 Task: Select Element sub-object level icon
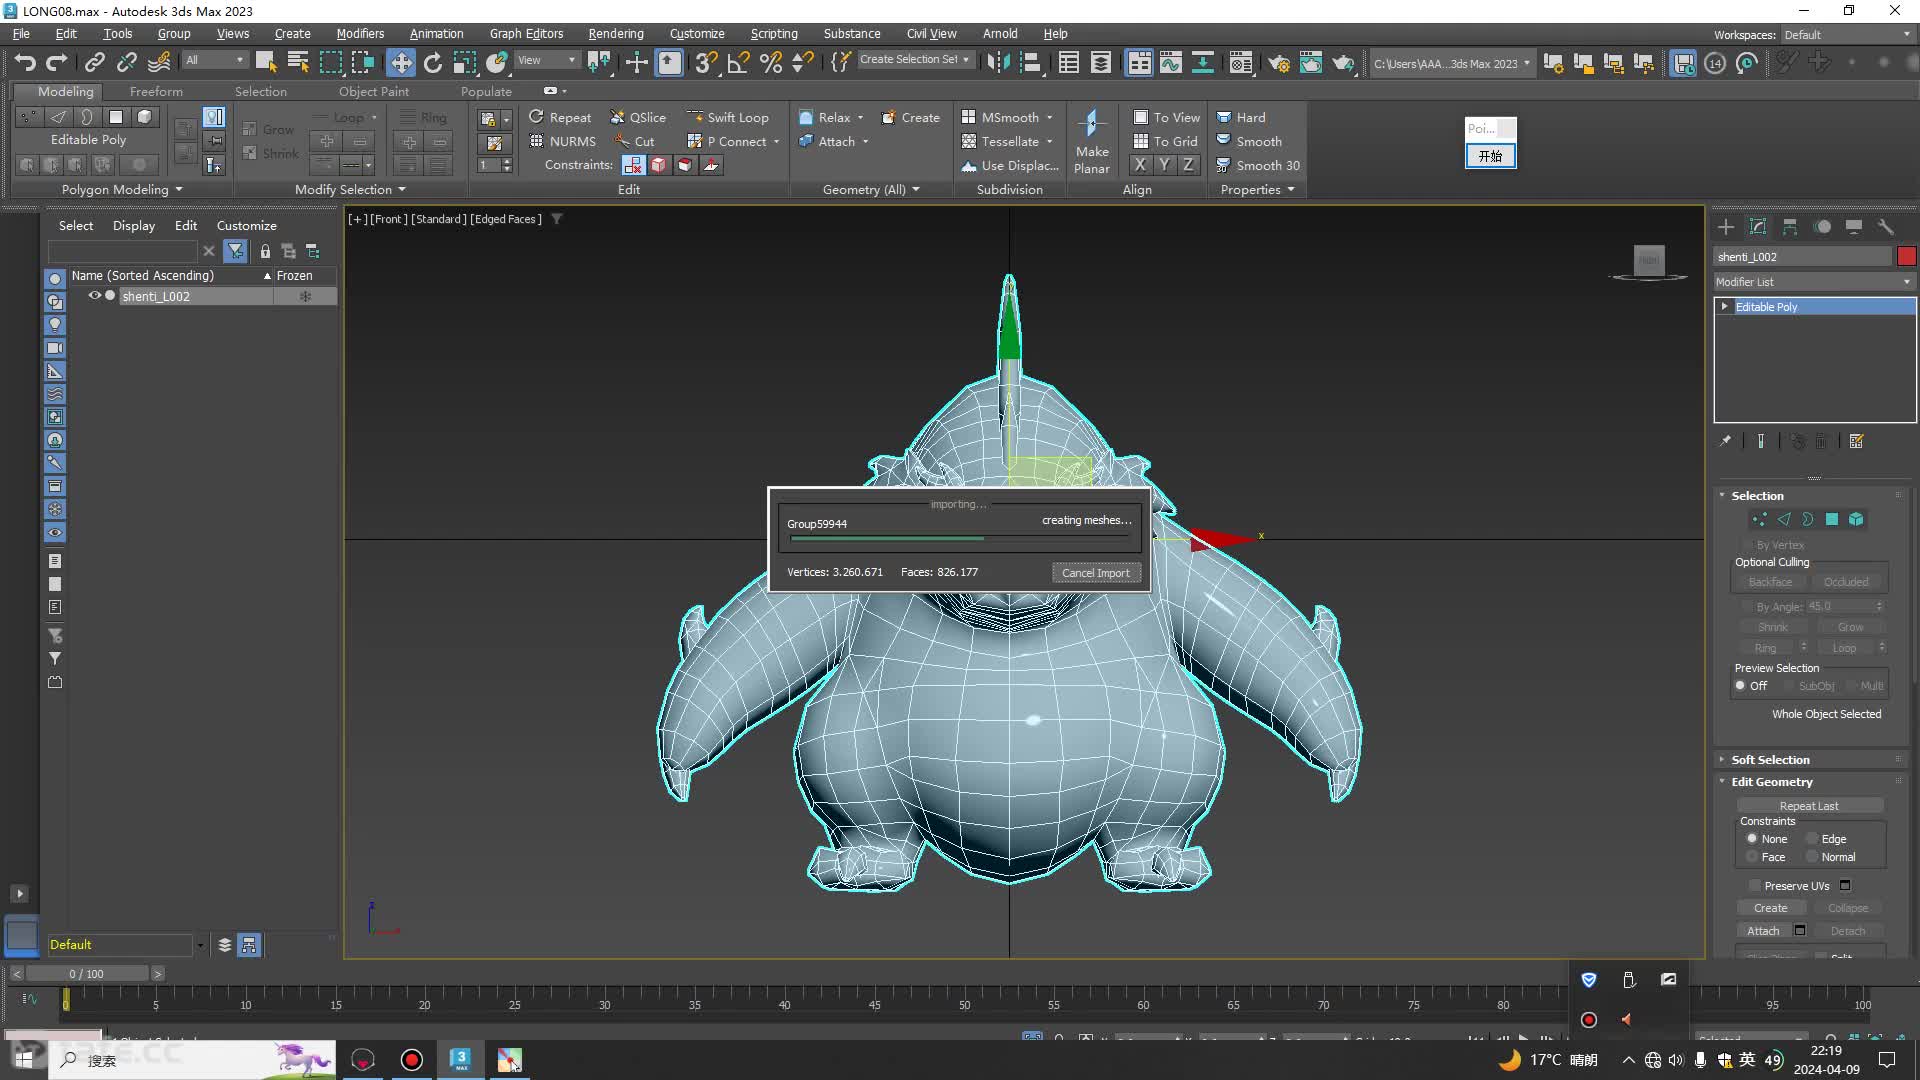tap(1856, 519)
